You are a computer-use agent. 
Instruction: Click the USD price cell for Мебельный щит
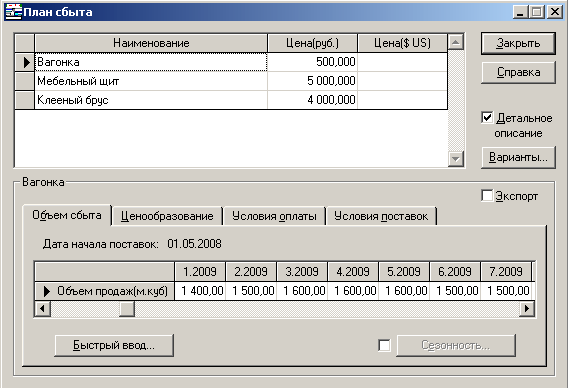402,81
